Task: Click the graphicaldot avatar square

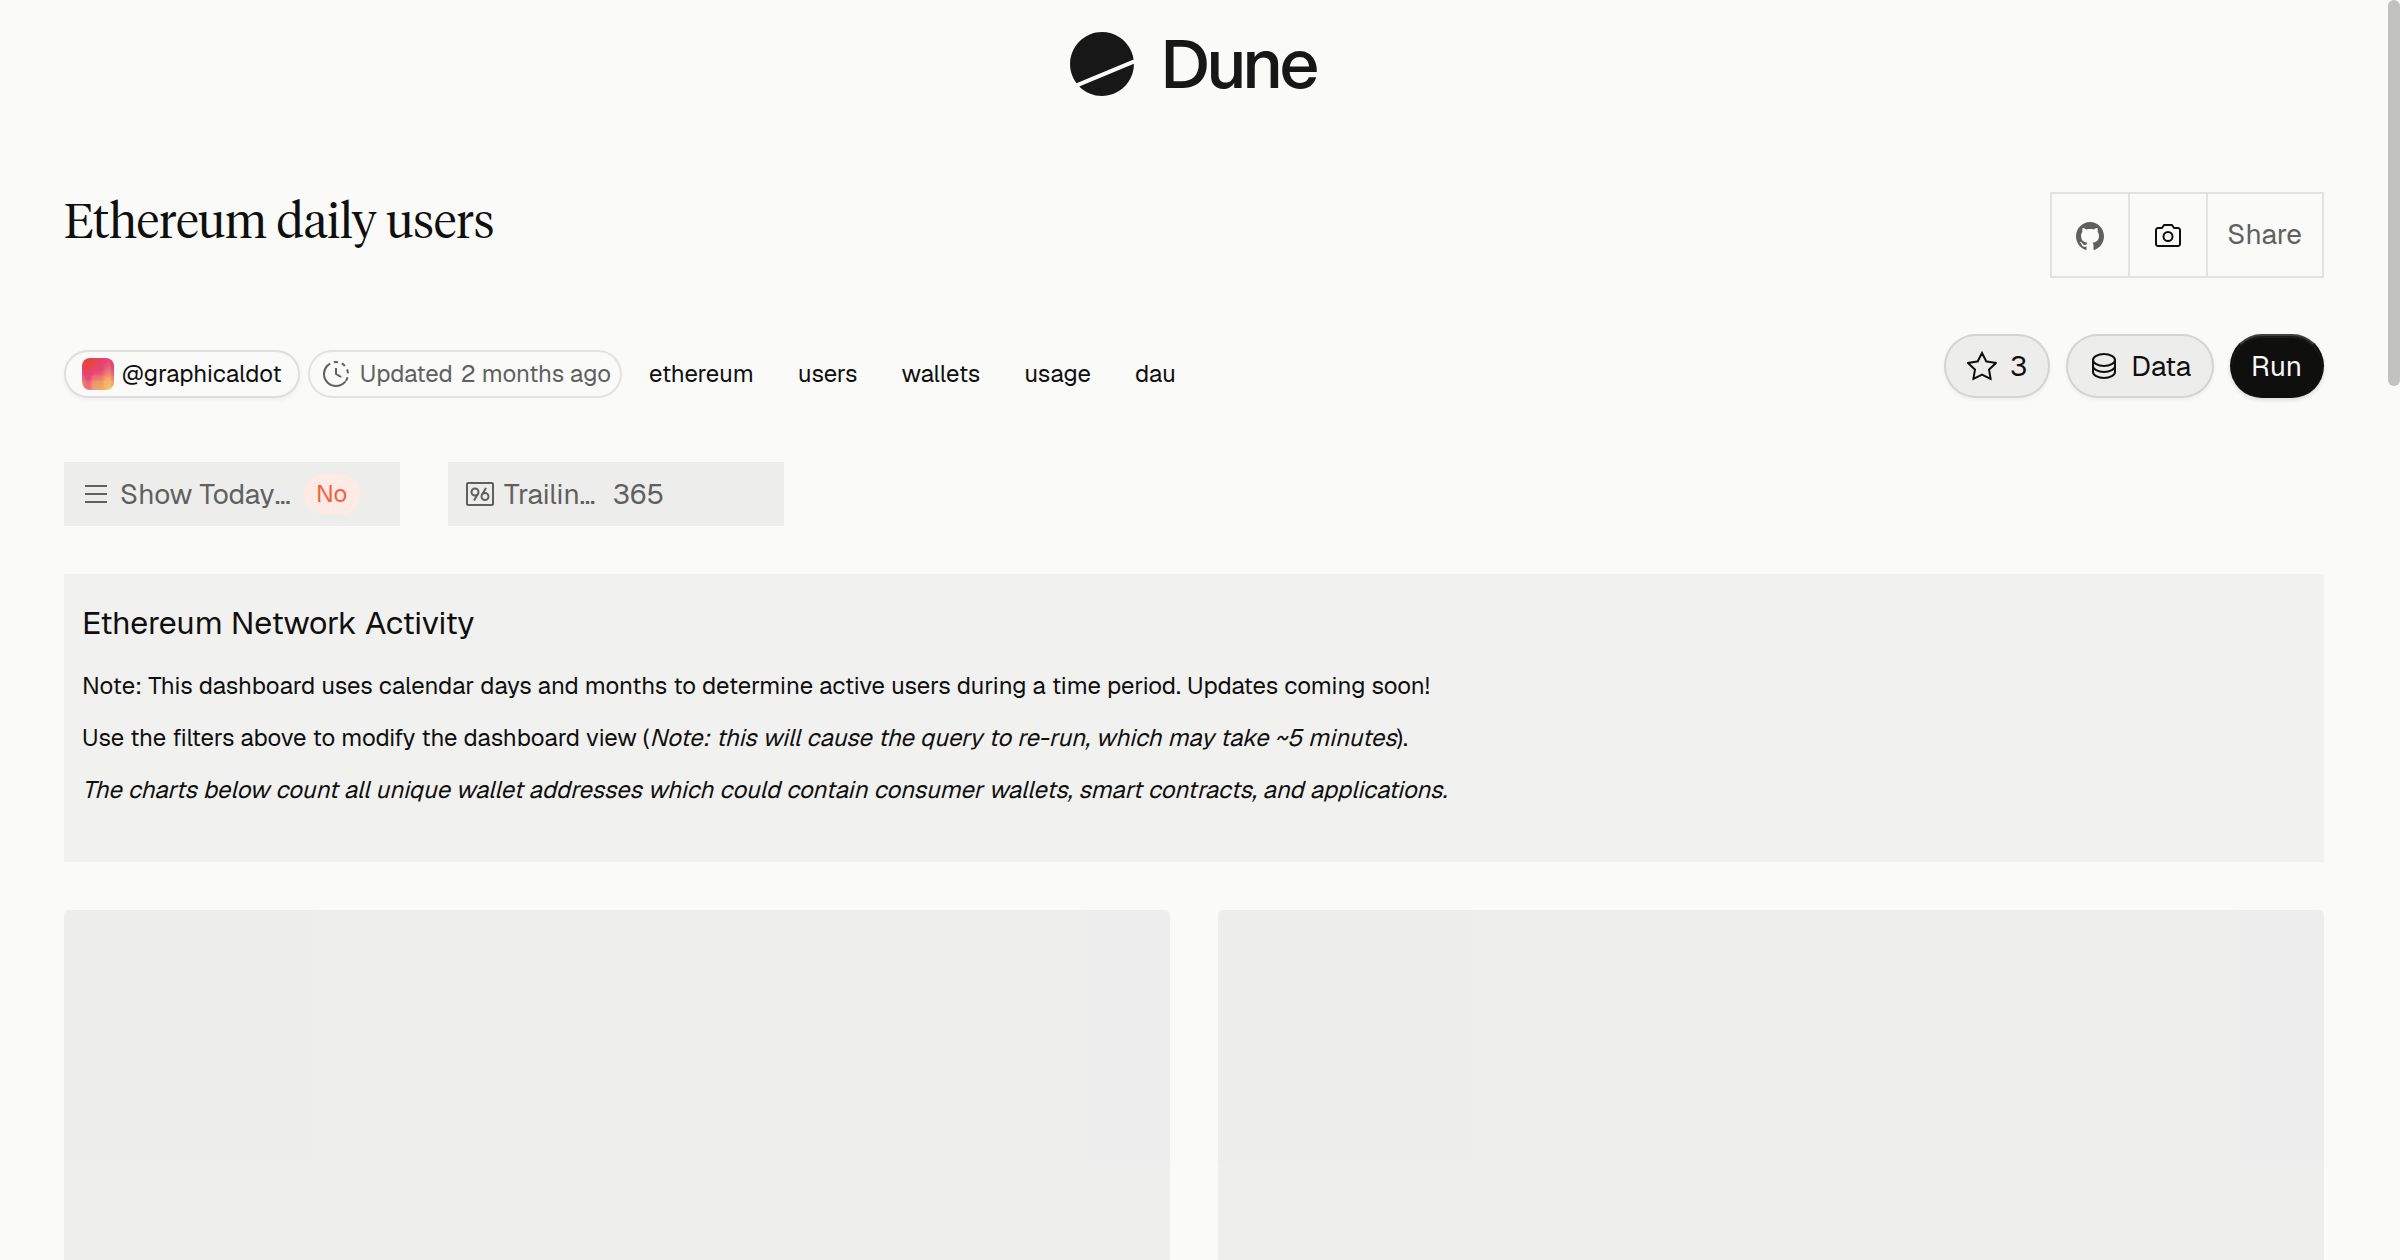Action: point(98,374)
